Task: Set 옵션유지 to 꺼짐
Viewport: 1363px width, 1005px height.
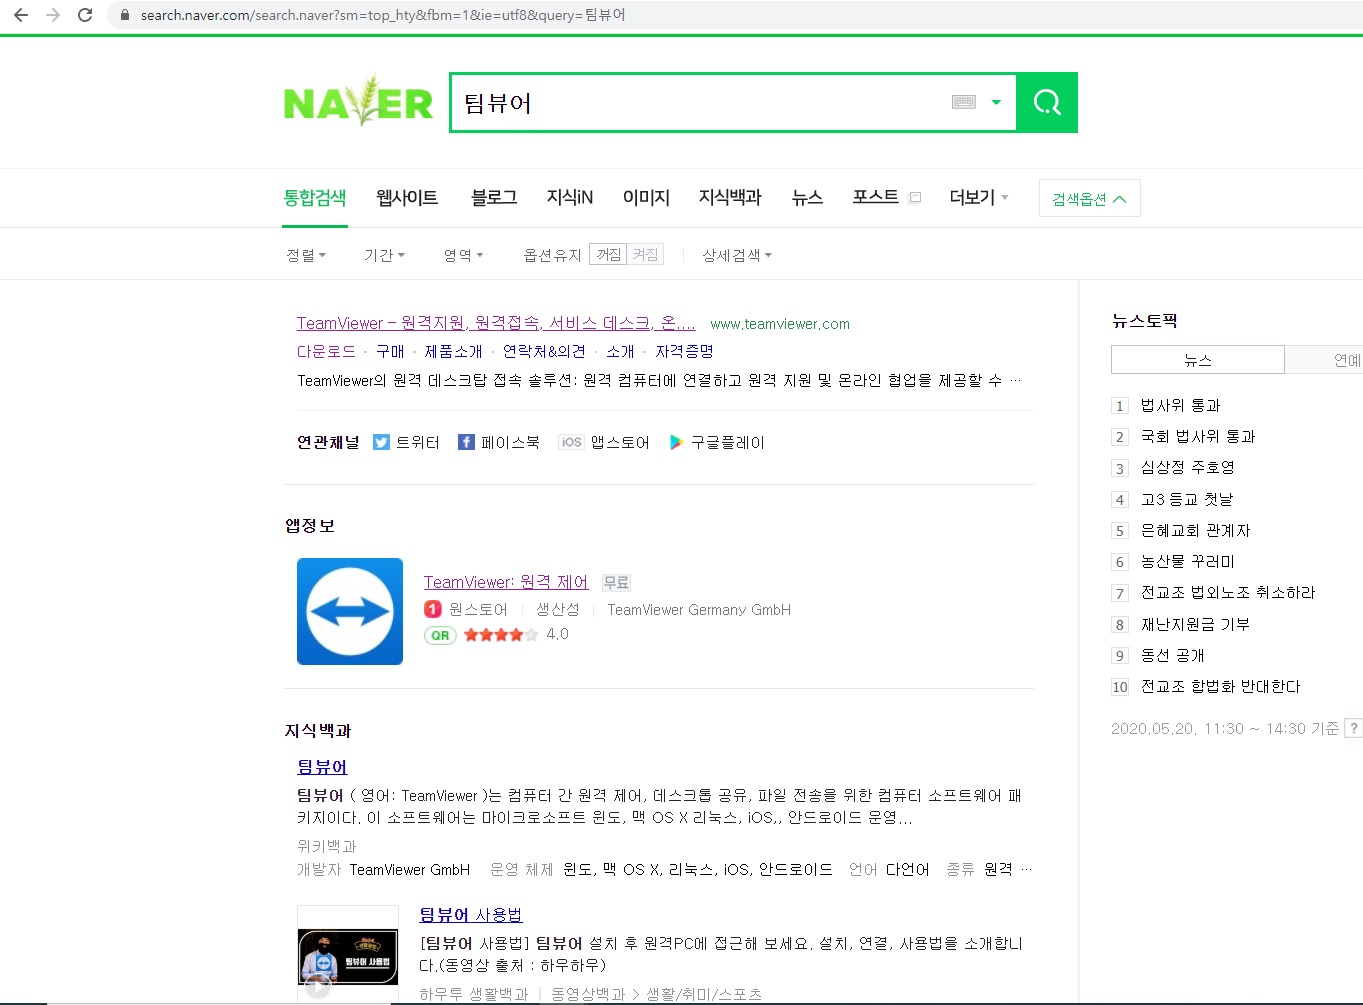Action: 608,254
